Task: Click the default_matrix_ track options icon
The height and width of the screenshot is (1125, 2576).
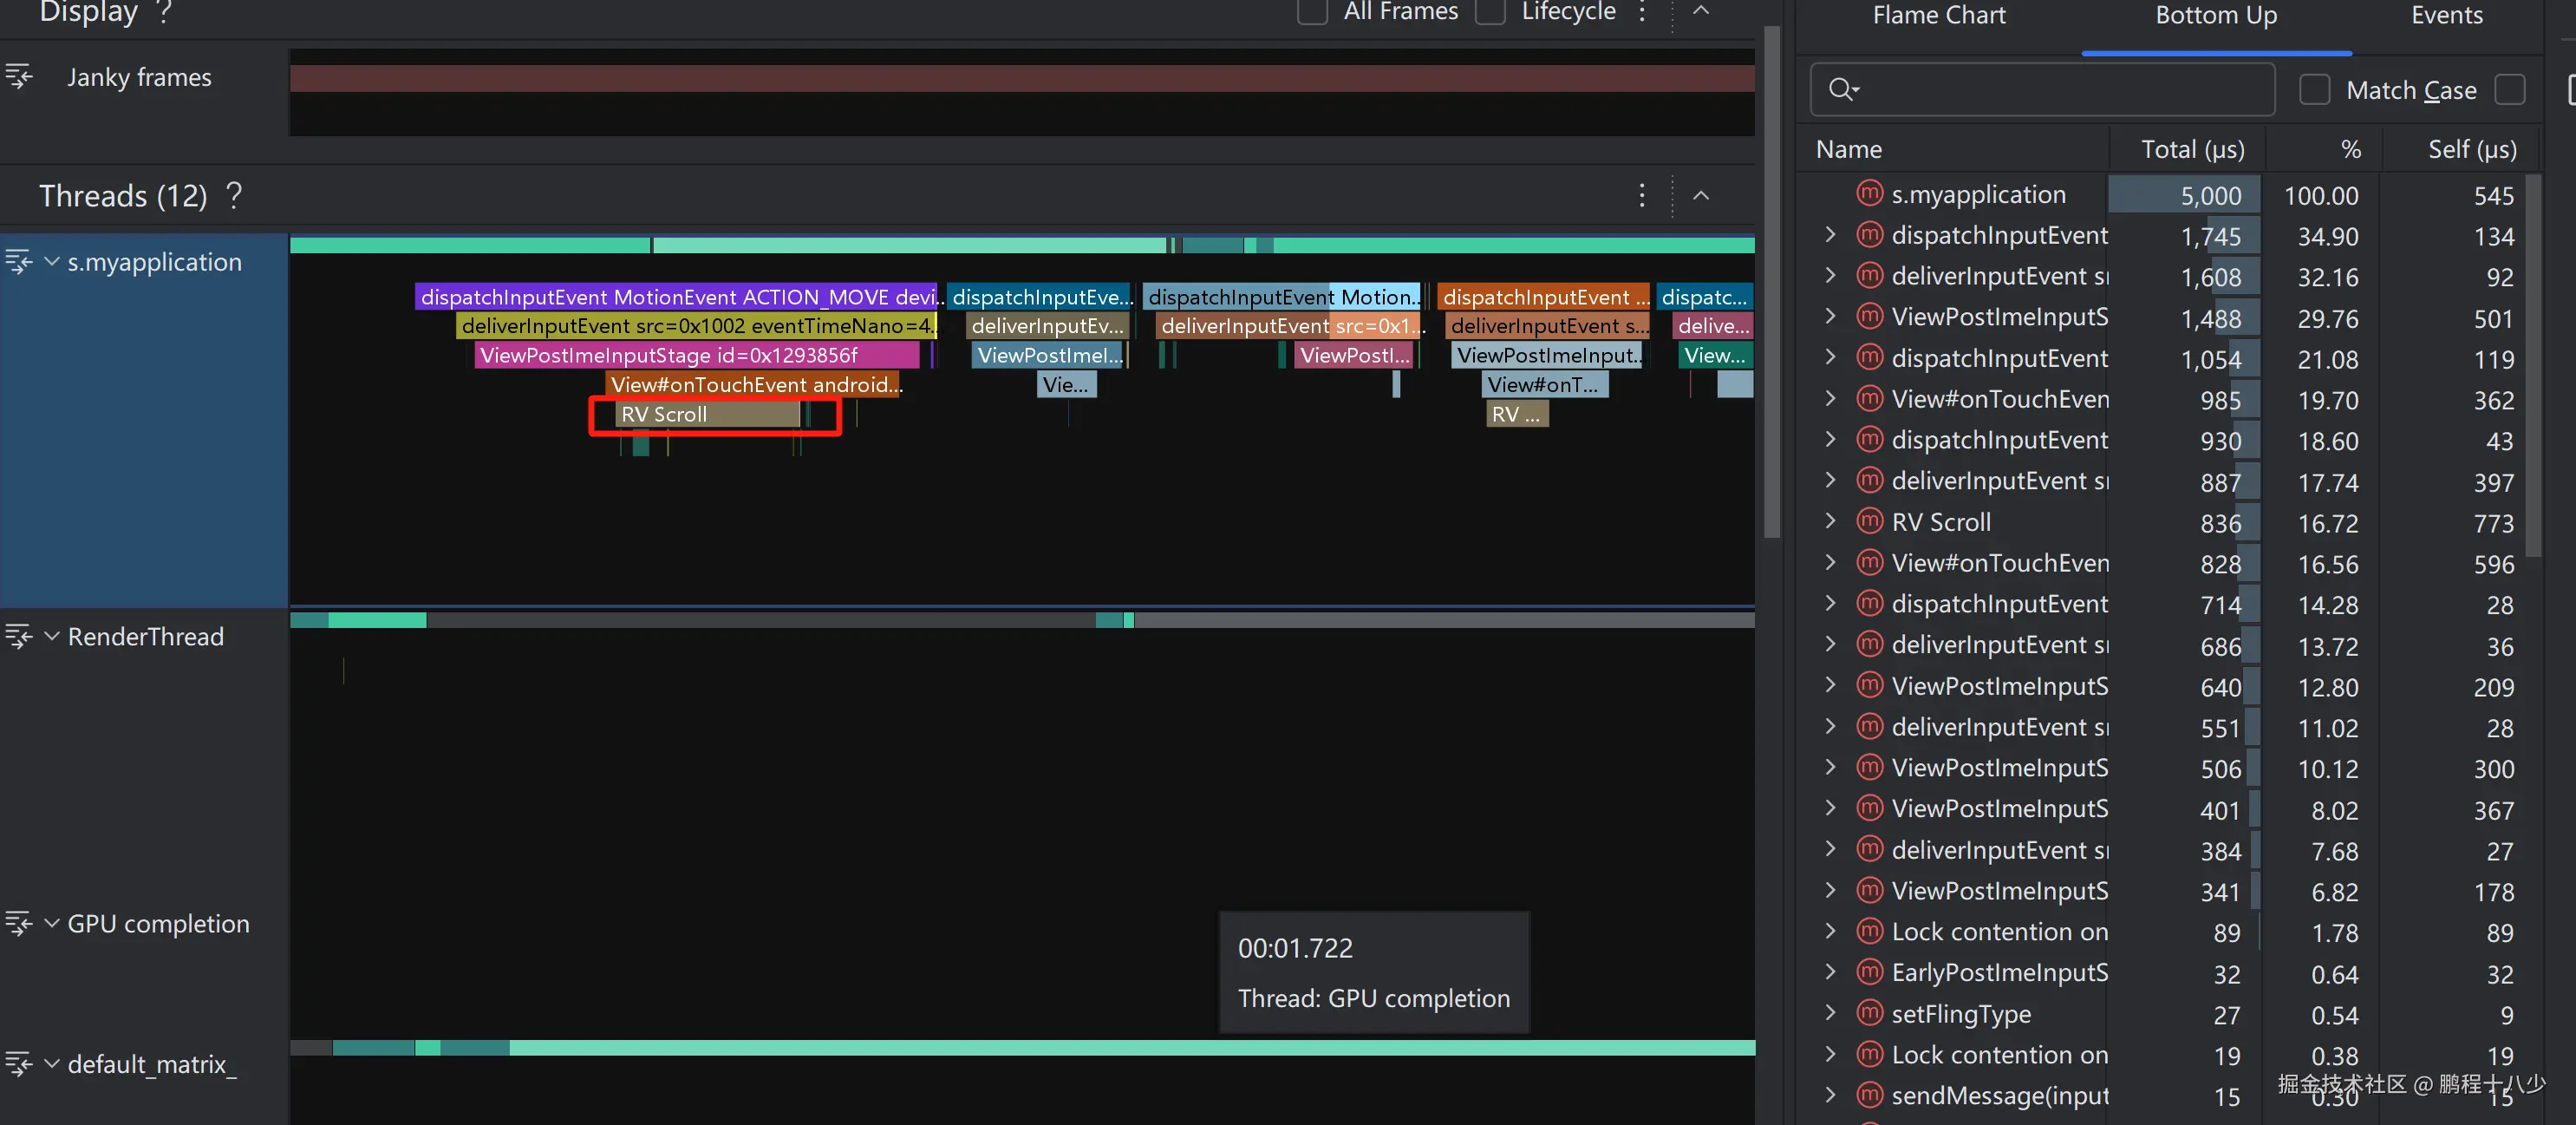Action: point(18,1063)
